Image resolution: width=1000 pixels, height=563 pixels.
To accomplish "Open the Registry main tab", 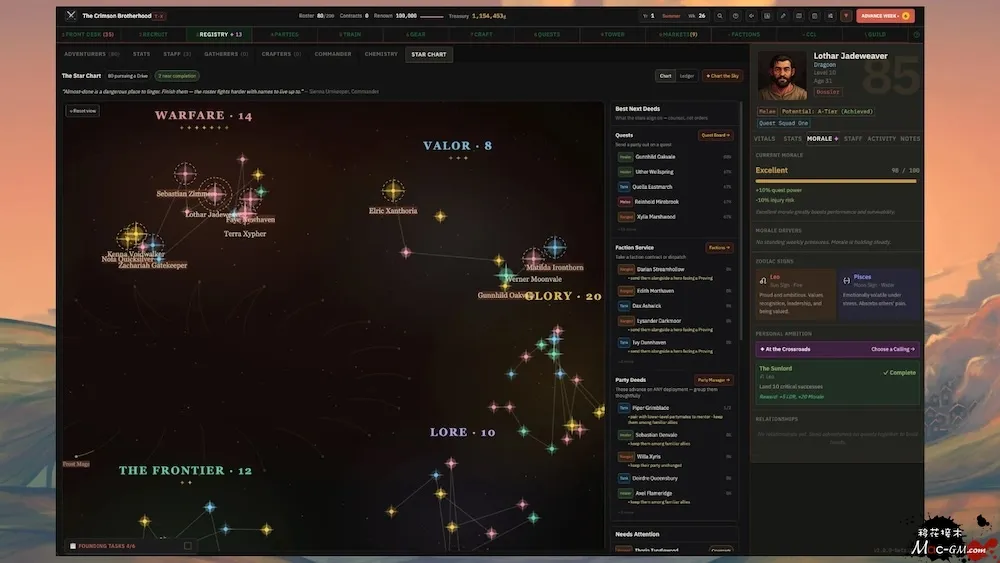I will pos(219,34).
